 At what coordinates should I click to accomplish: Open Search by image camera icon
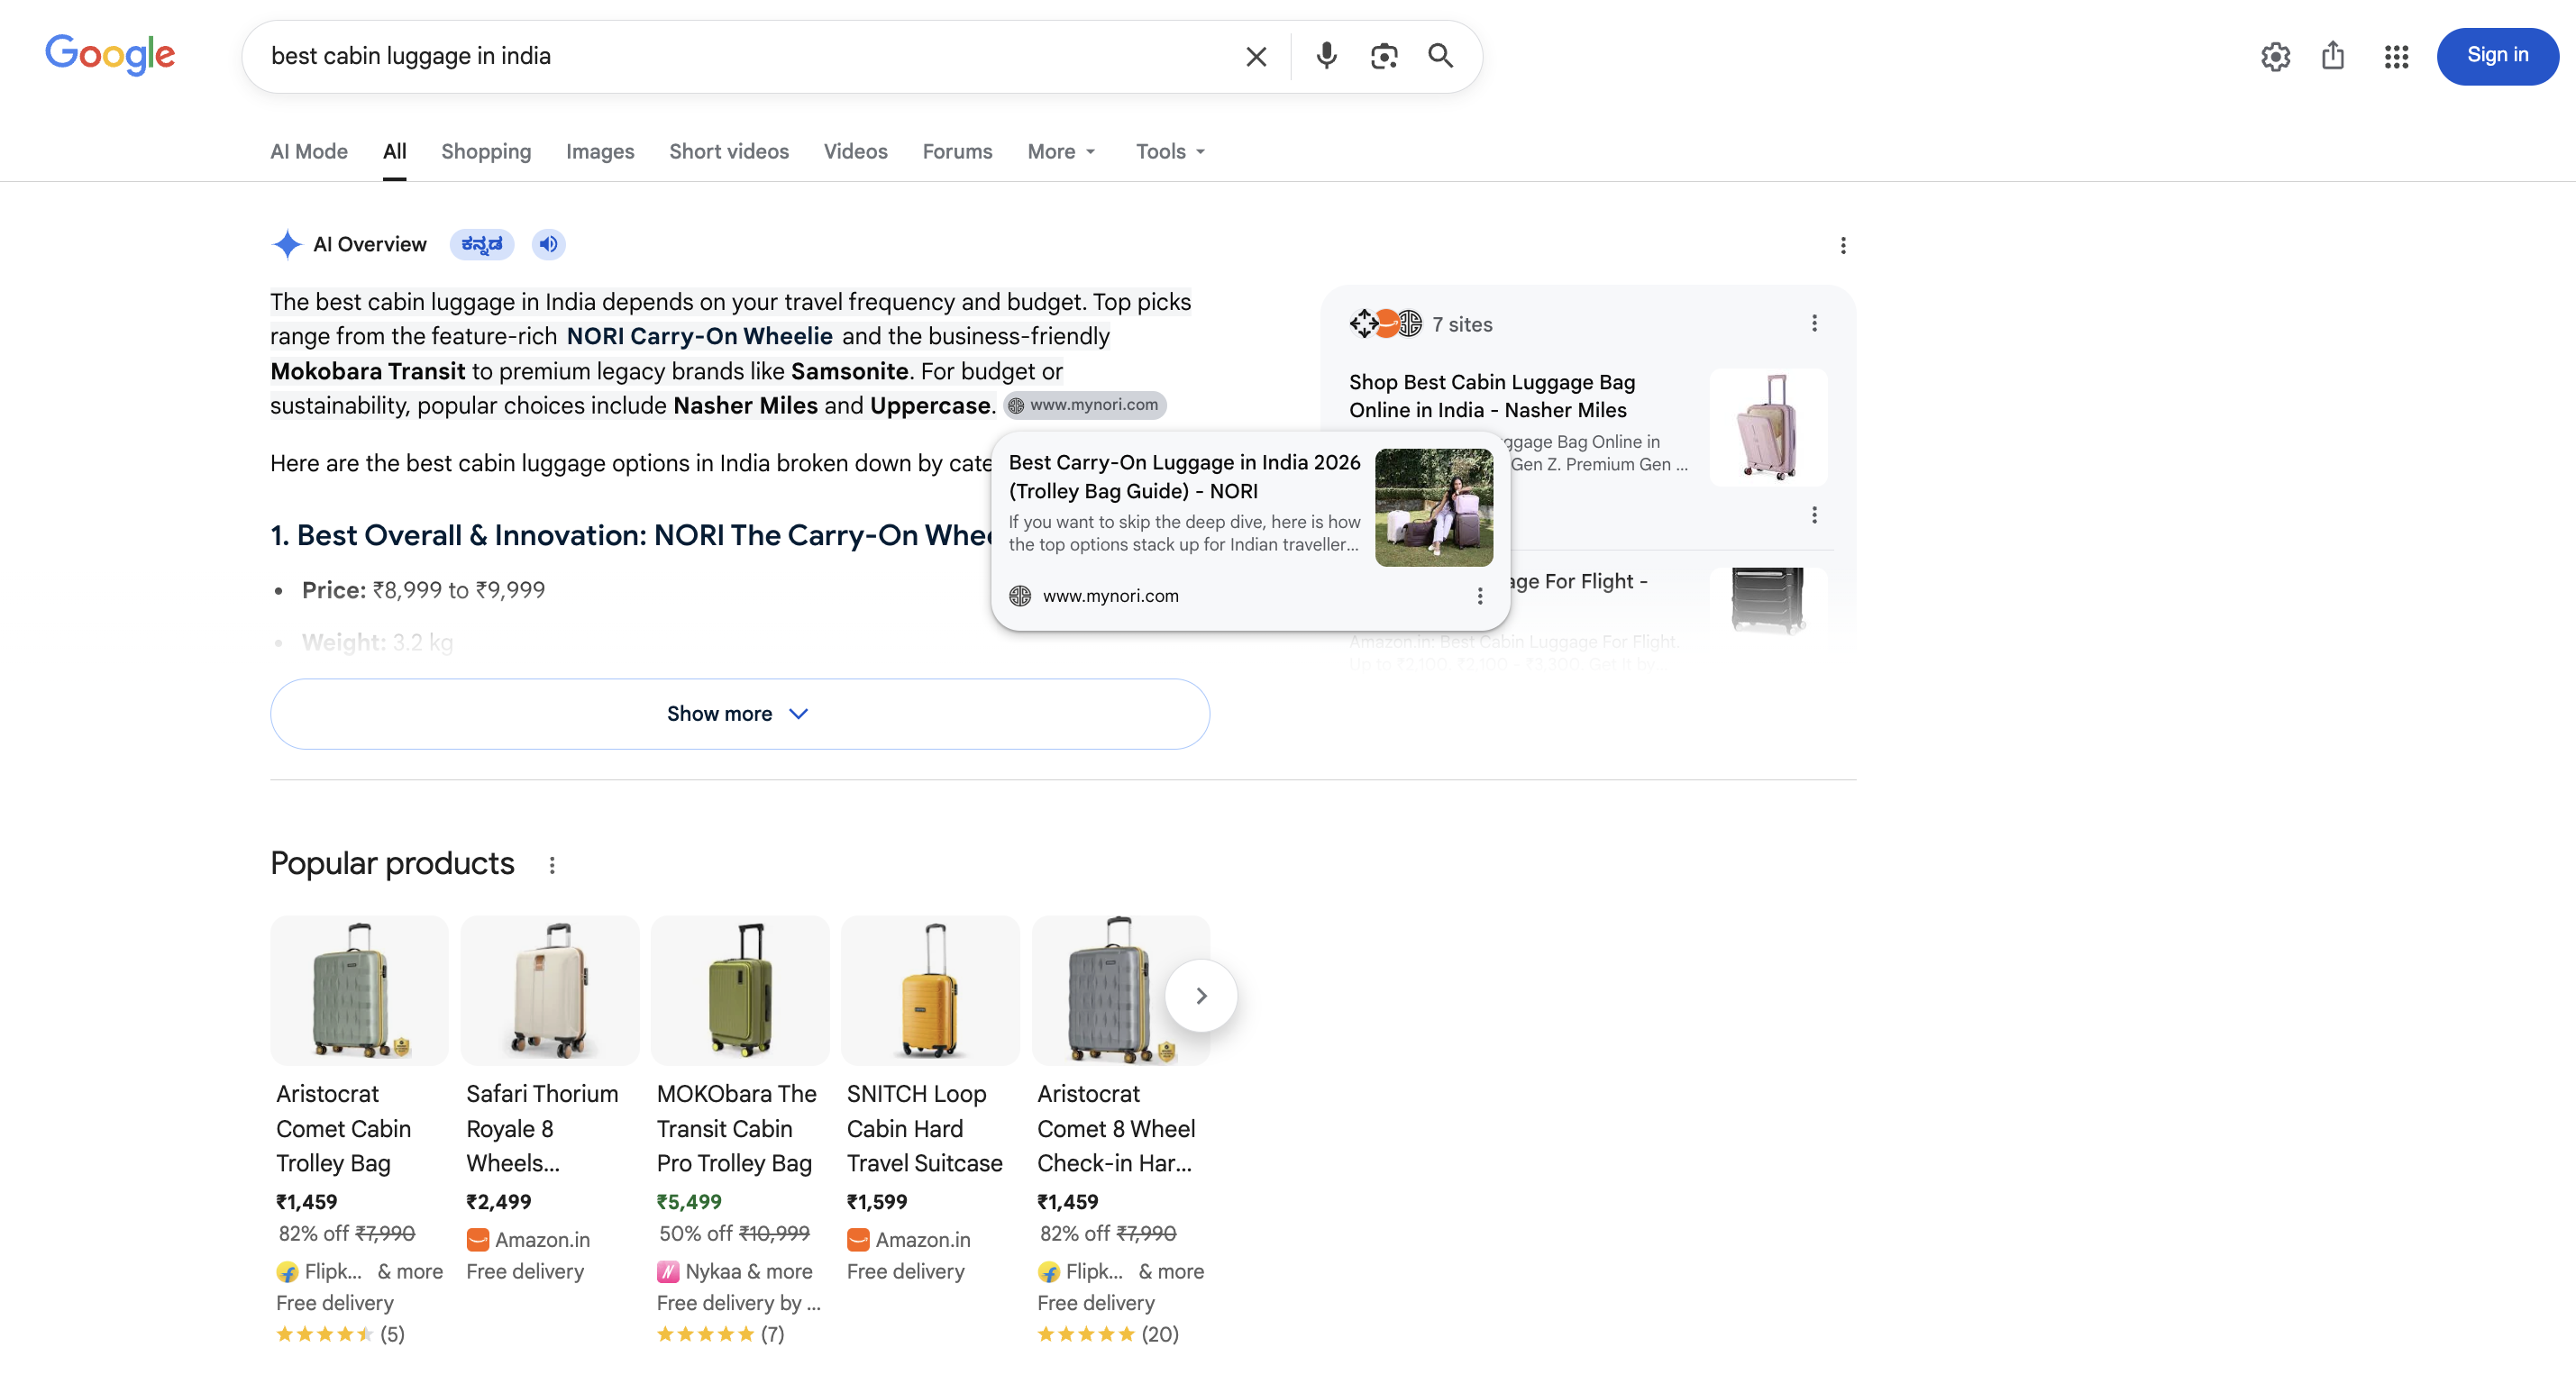[x=1383, y=56]
